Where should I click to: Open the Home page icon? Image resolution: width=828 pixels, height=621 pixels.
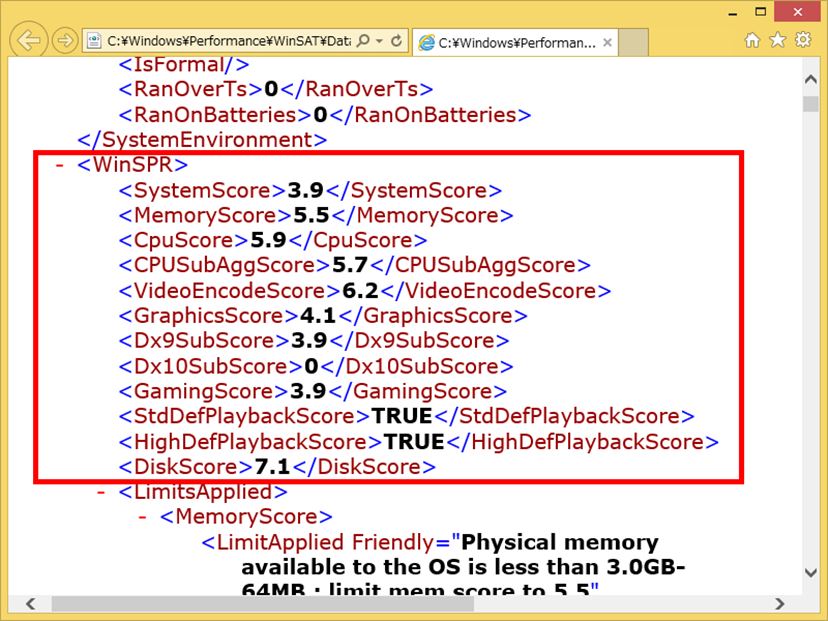coord(752,40)
